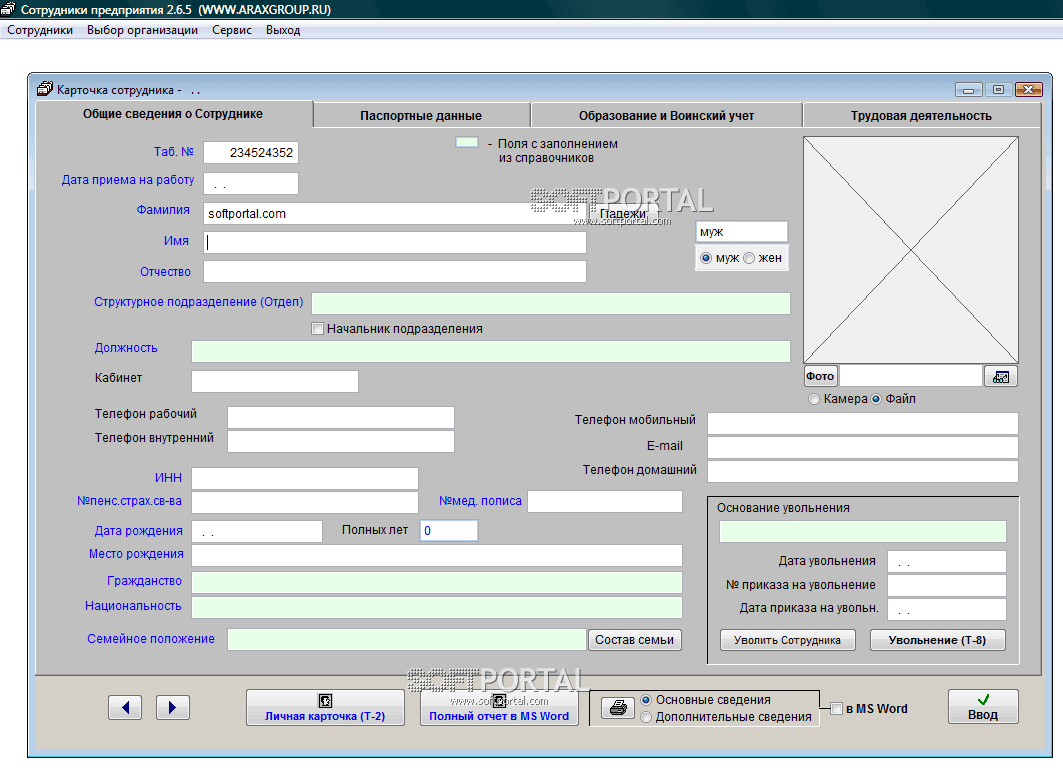Click 'Дата приема на работу' date field
The image size is (1063, 773).
251,183
